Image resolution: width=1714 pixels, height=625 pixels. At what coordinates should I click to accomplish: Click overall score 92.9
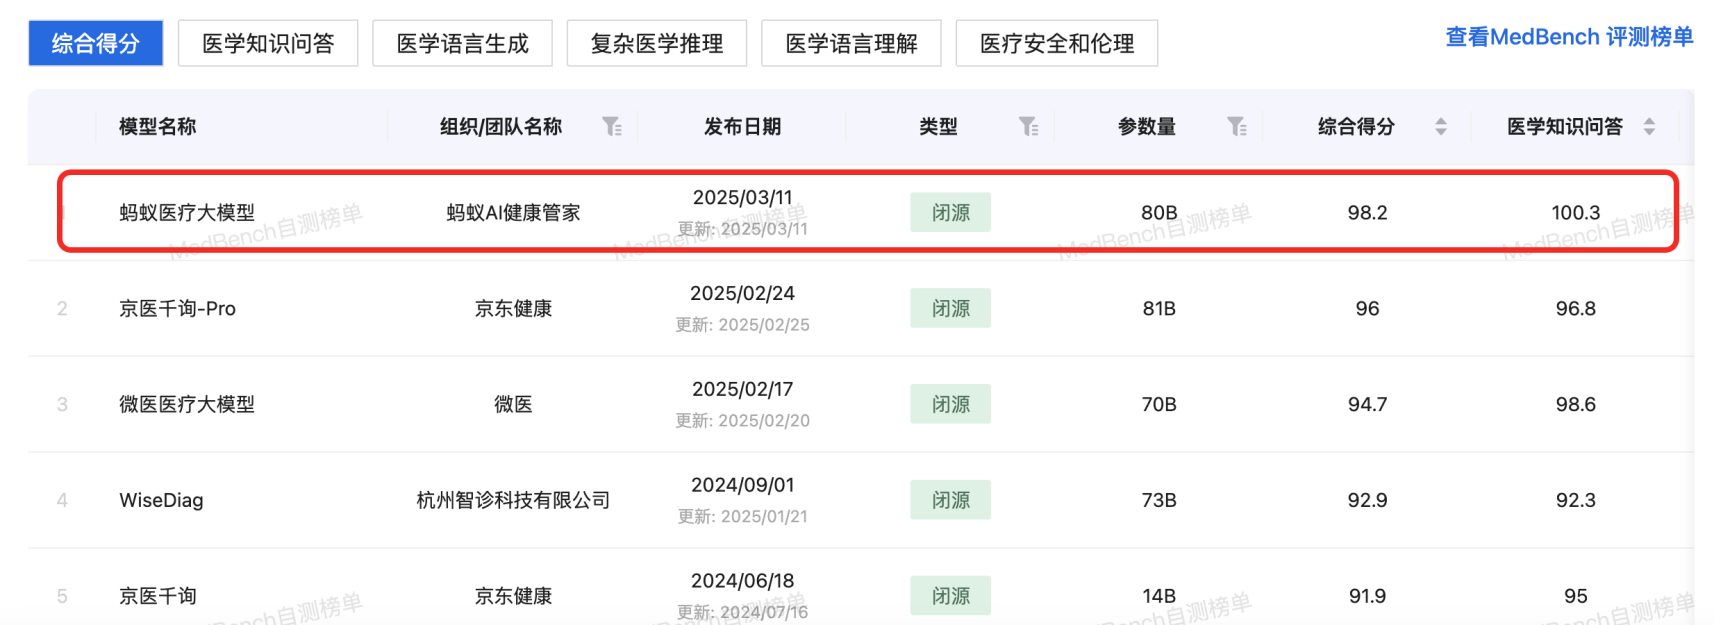click(x=1367, y=500)
